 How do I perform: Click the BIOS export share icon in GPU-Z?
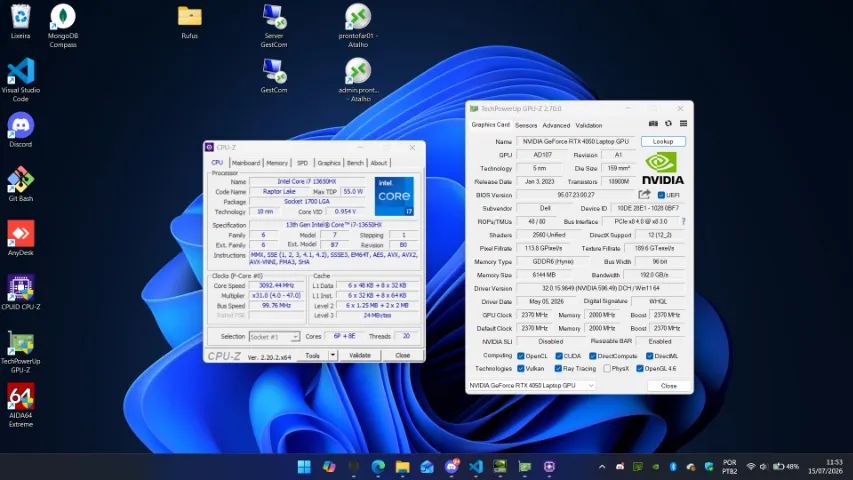tap(644, 194)
